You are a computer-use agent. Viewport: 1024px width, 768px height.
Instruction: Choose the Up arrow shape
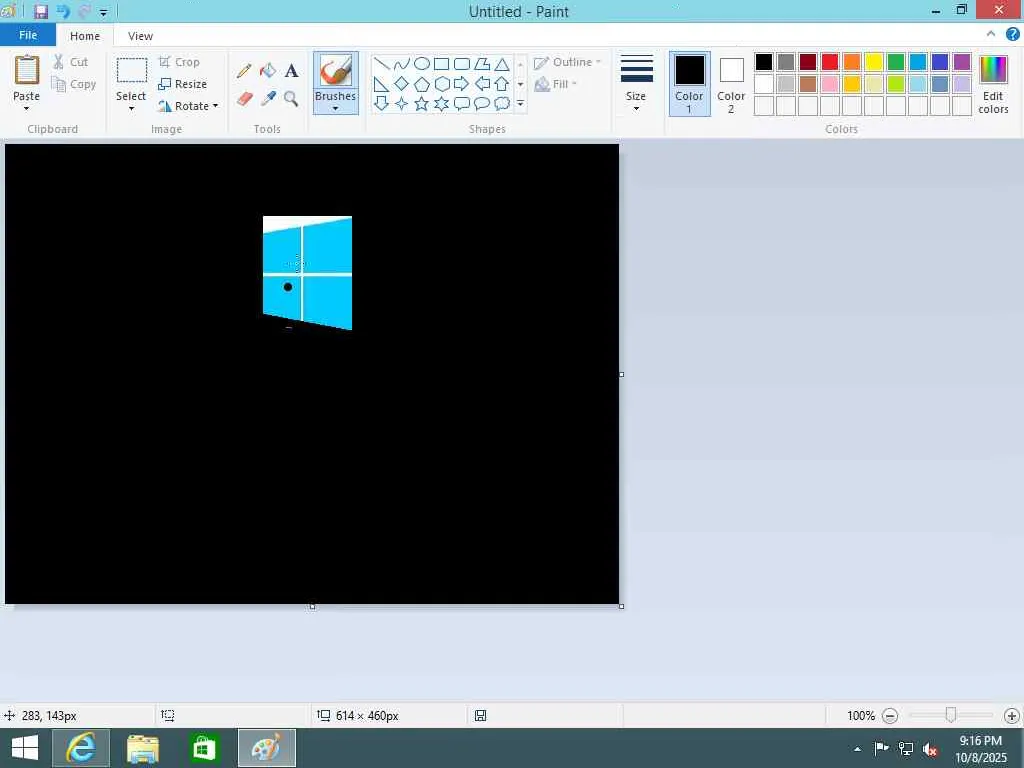tap(502, 84)
